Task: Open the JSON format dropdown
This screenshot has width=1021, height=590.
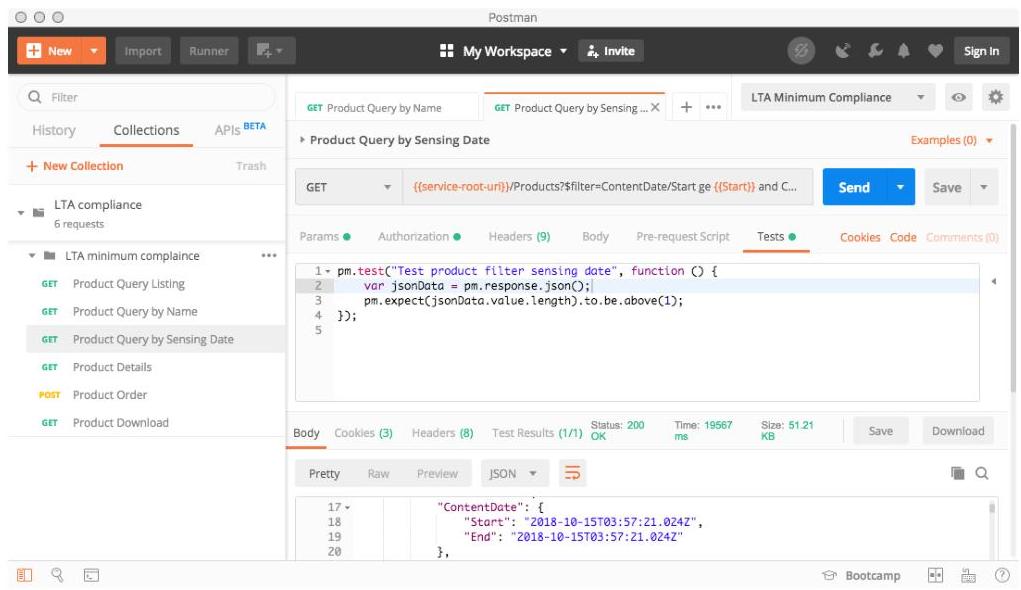Action: 514,473
